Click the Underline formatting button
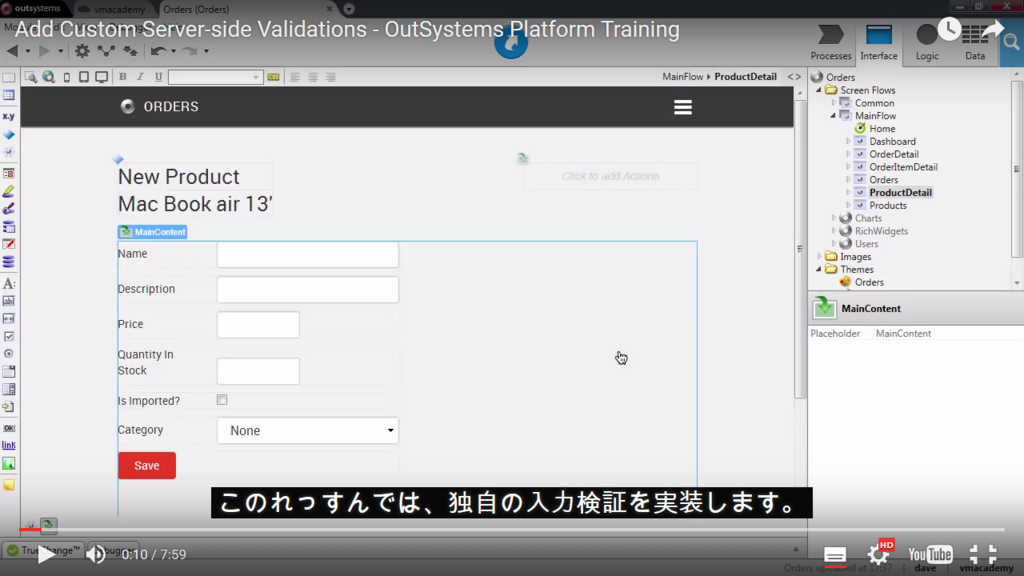Screen dimensions: 1024x576 (x=158, y=77)
